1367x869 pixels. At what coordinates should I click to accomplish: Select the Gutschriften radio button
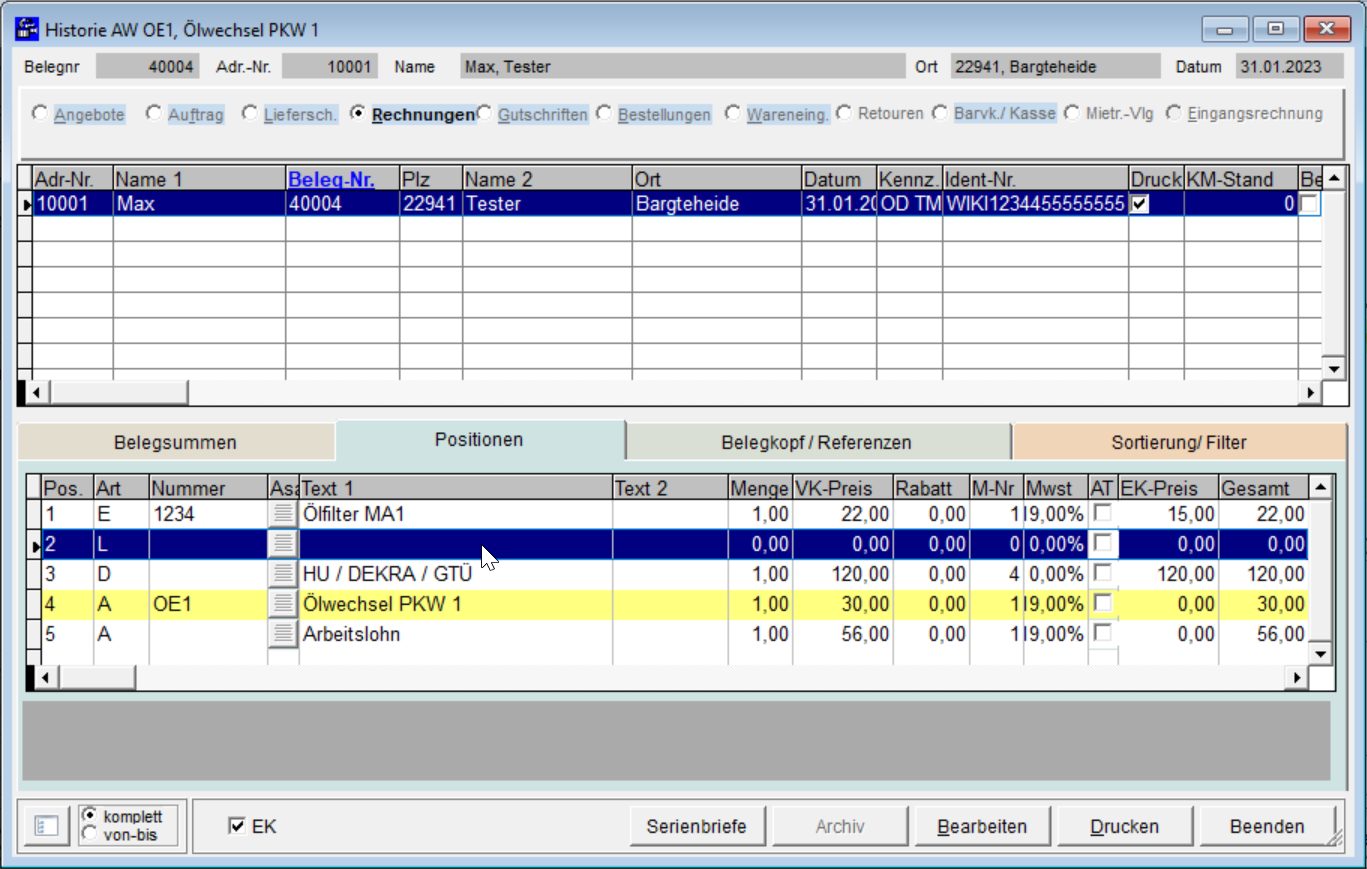(483, 113)
